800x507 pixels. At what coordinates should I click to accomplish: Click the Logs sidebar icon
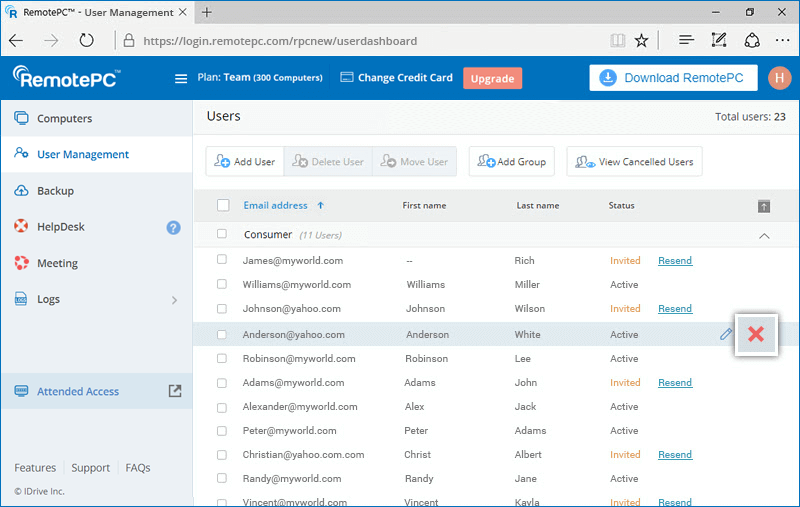click(21, 299)
